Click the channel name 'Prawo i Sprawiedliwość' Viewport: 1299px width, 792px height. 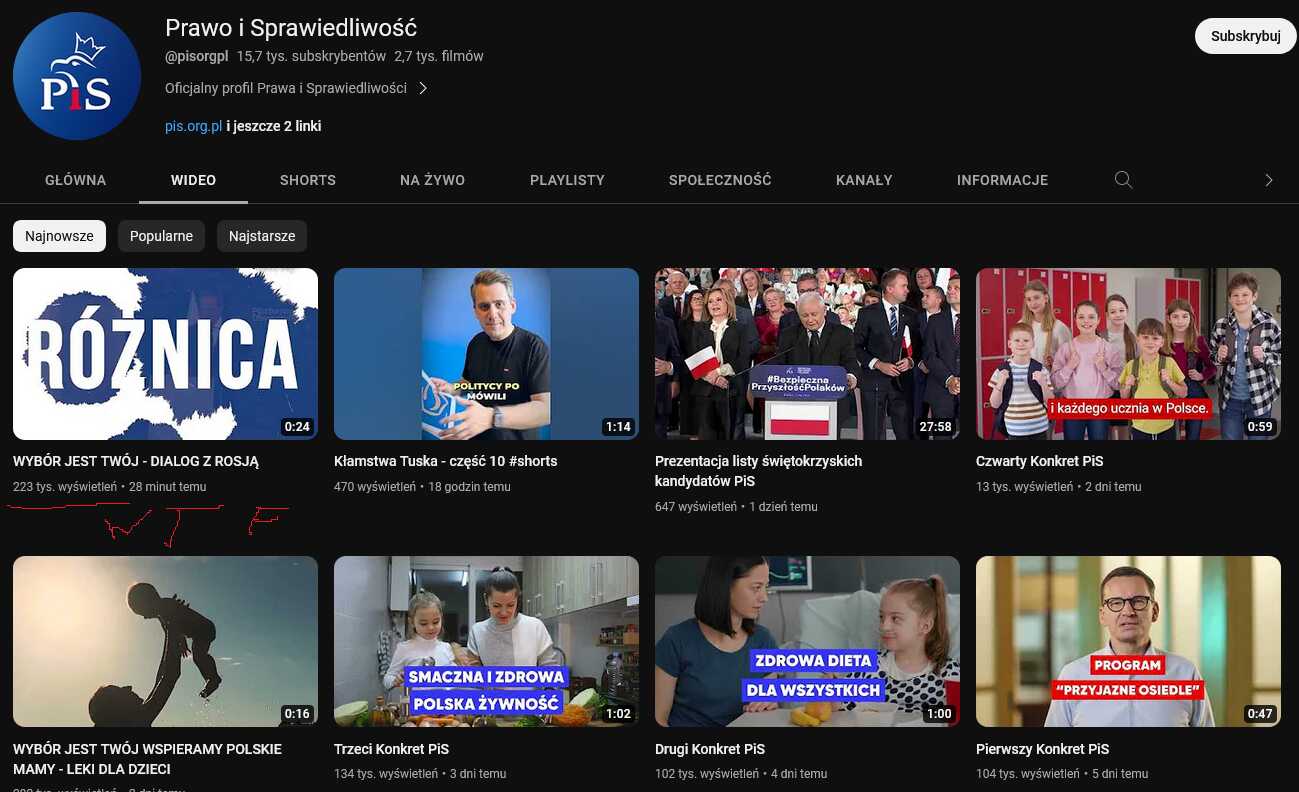pyautogui.click(x=291, y=28)
